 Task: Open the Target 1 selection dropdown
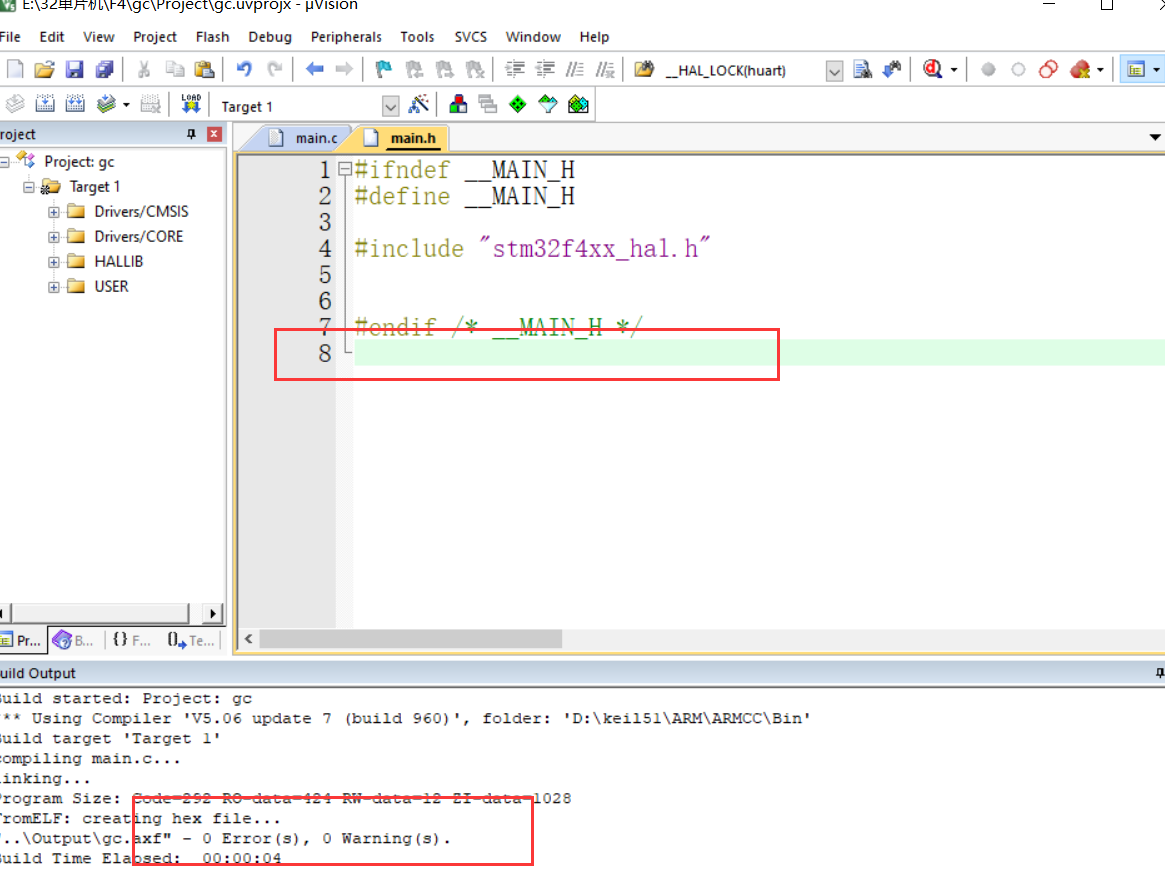click(x=390, y=105)
